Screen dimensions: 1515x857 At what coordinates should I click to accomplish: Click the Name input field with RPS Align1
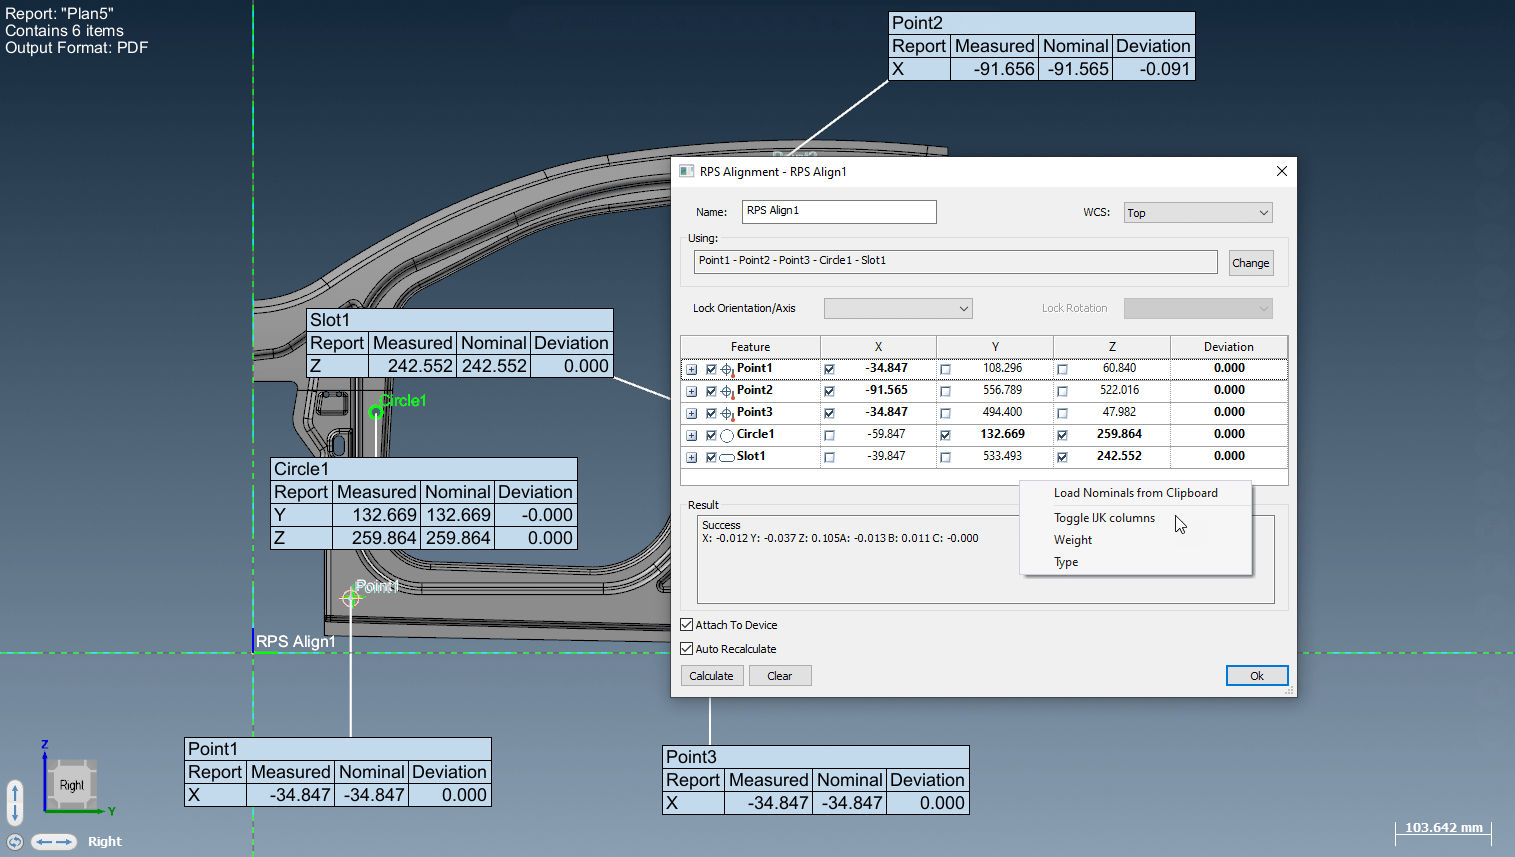(x=839, y=211)
